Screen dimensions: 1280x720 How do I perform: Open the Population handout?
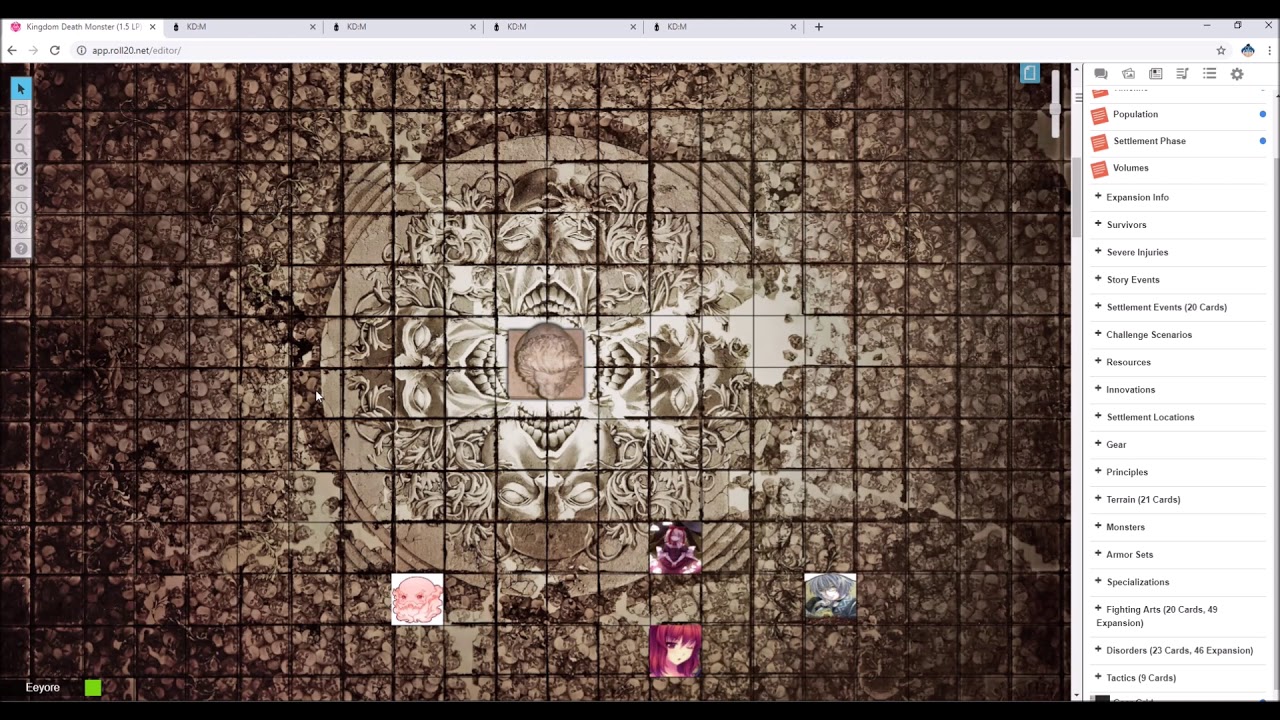tap(1135, 114)
